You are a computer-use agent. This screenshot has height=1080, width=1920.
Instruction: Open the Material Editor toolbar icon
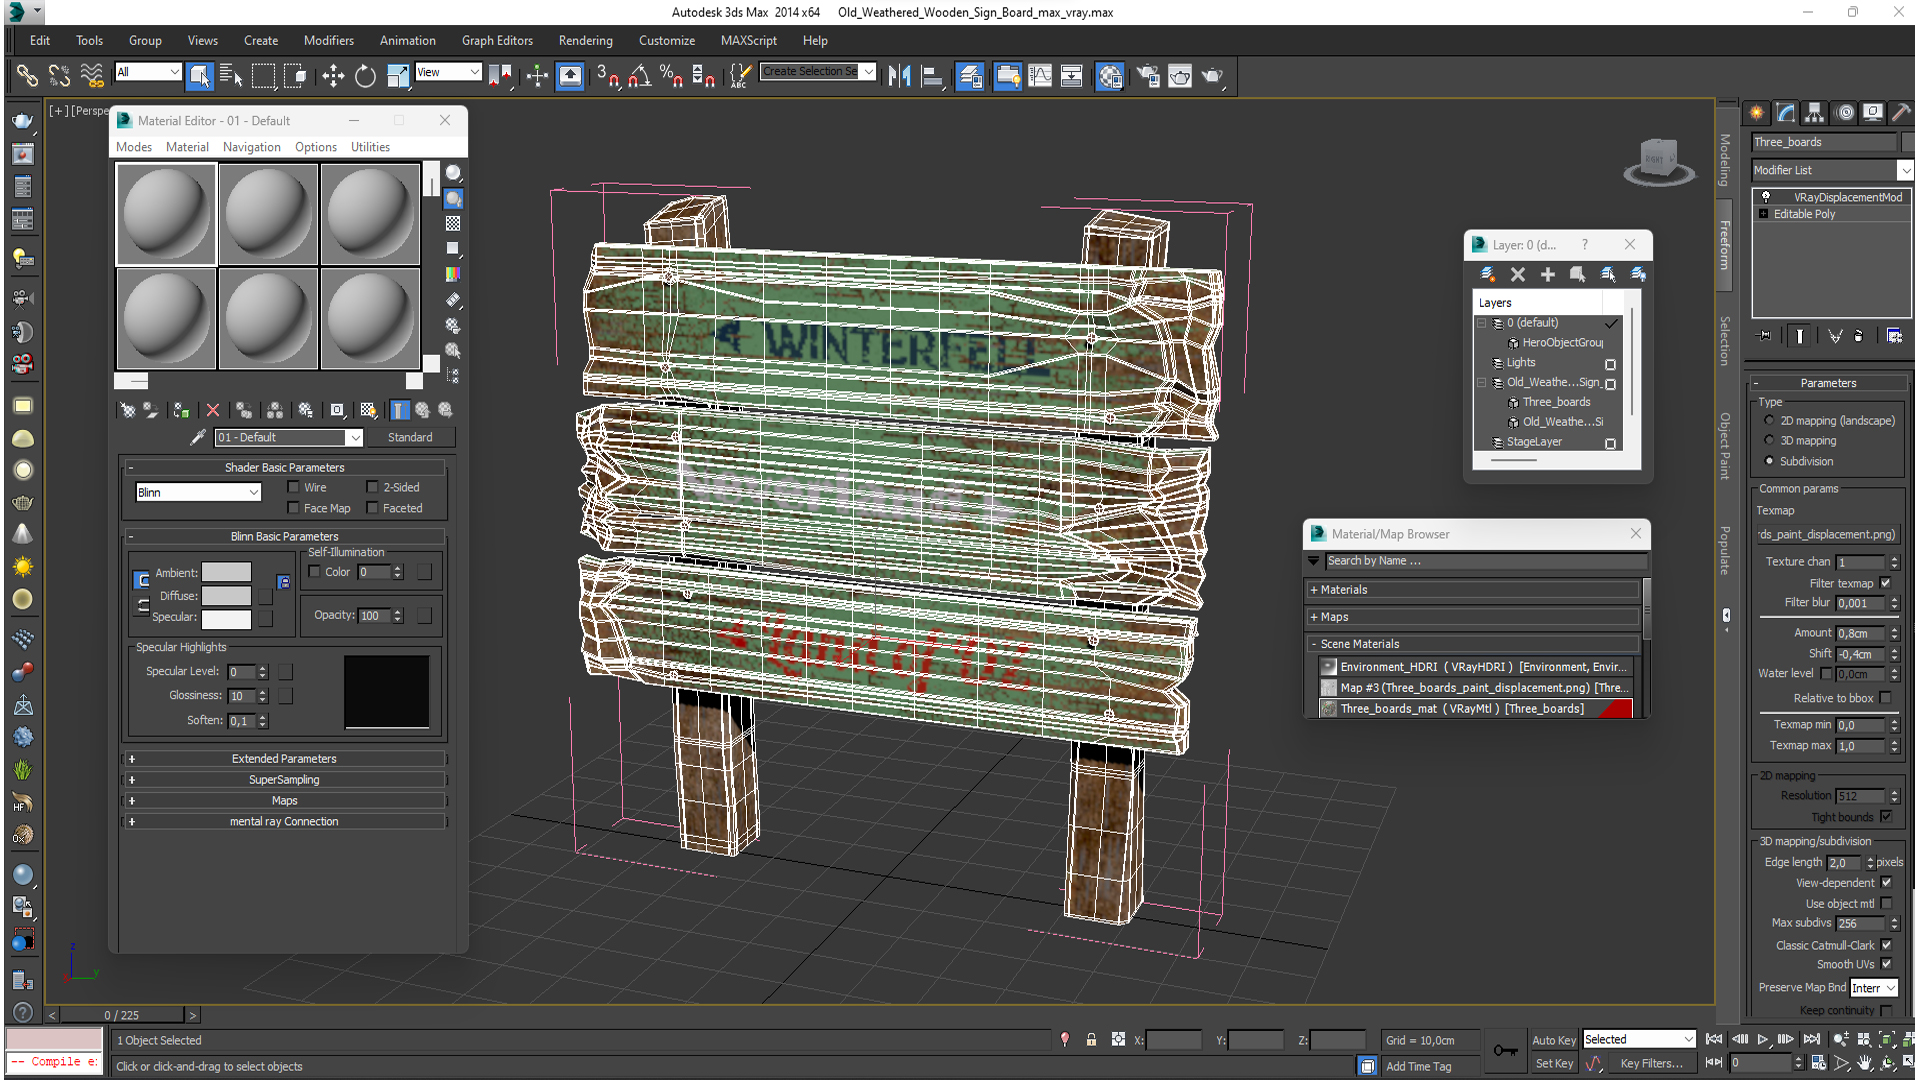[x=1109, y=76]
